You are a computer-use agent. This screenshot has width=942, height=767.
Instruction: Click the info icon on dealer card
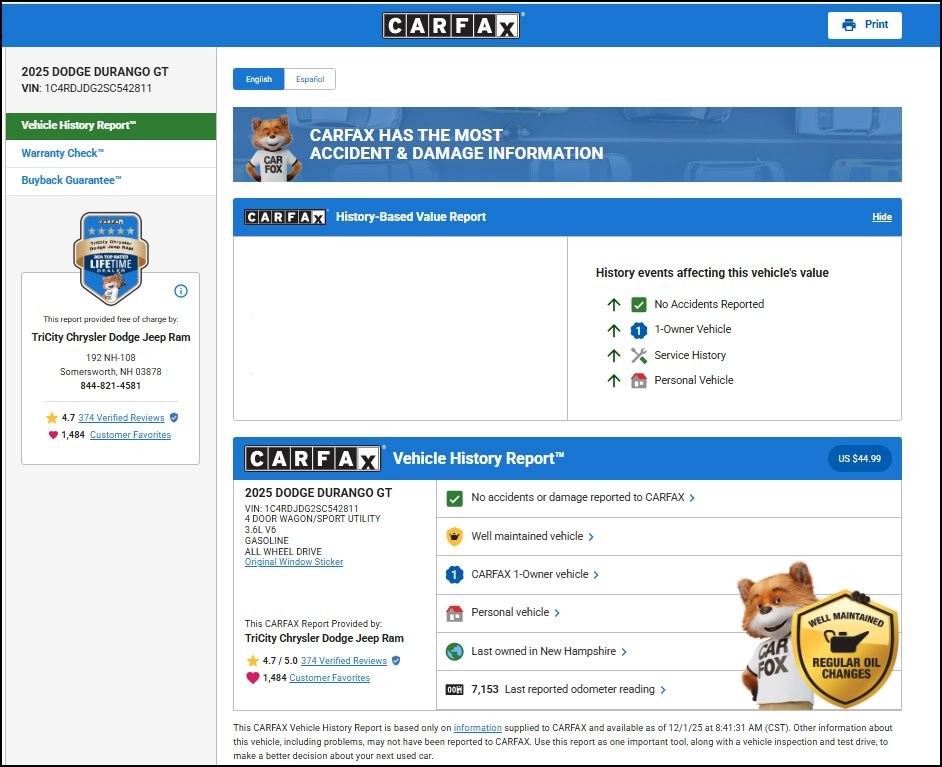pyautogui.click(x=181, y=291)
